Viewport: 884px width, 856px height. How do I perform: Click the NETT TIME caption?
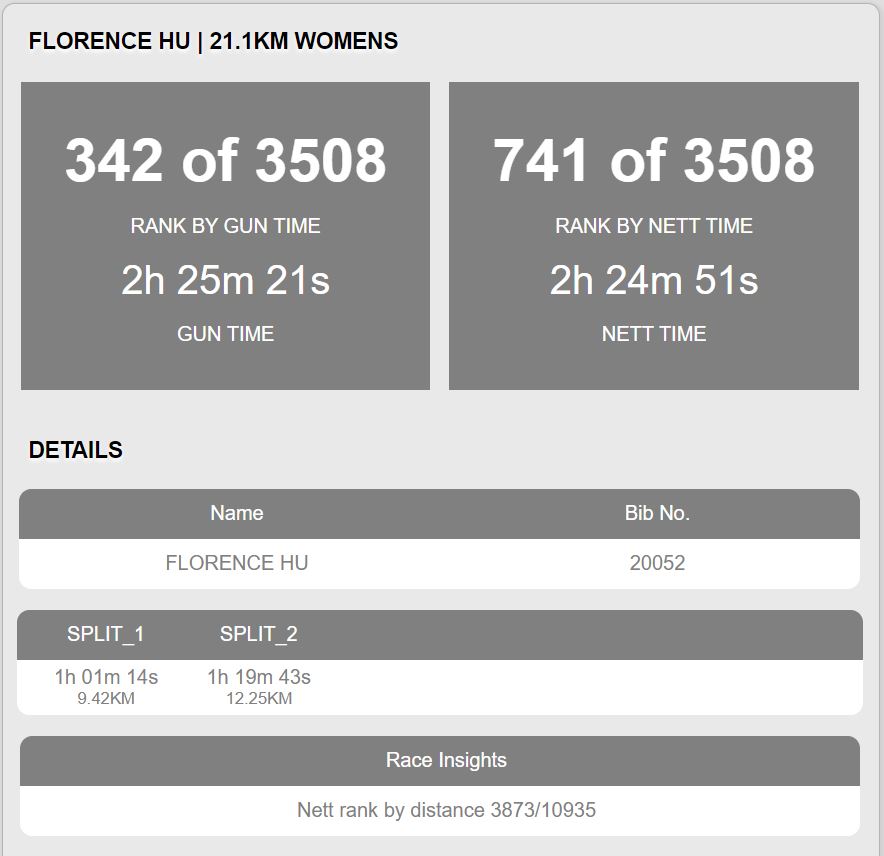654,334
